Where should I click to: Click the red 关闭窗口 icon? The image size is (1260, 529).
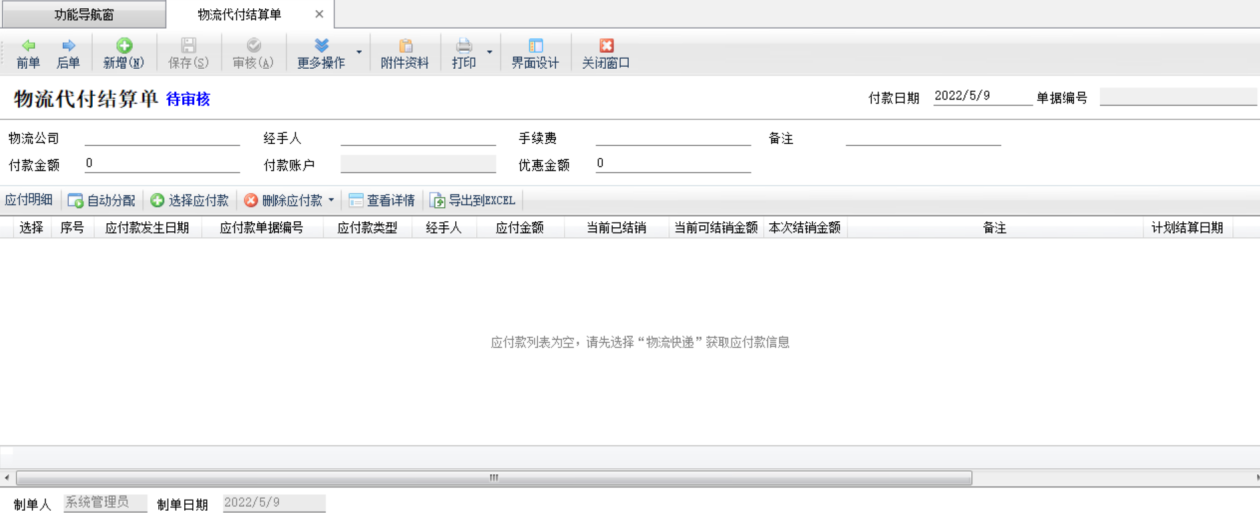pos(606,46)
